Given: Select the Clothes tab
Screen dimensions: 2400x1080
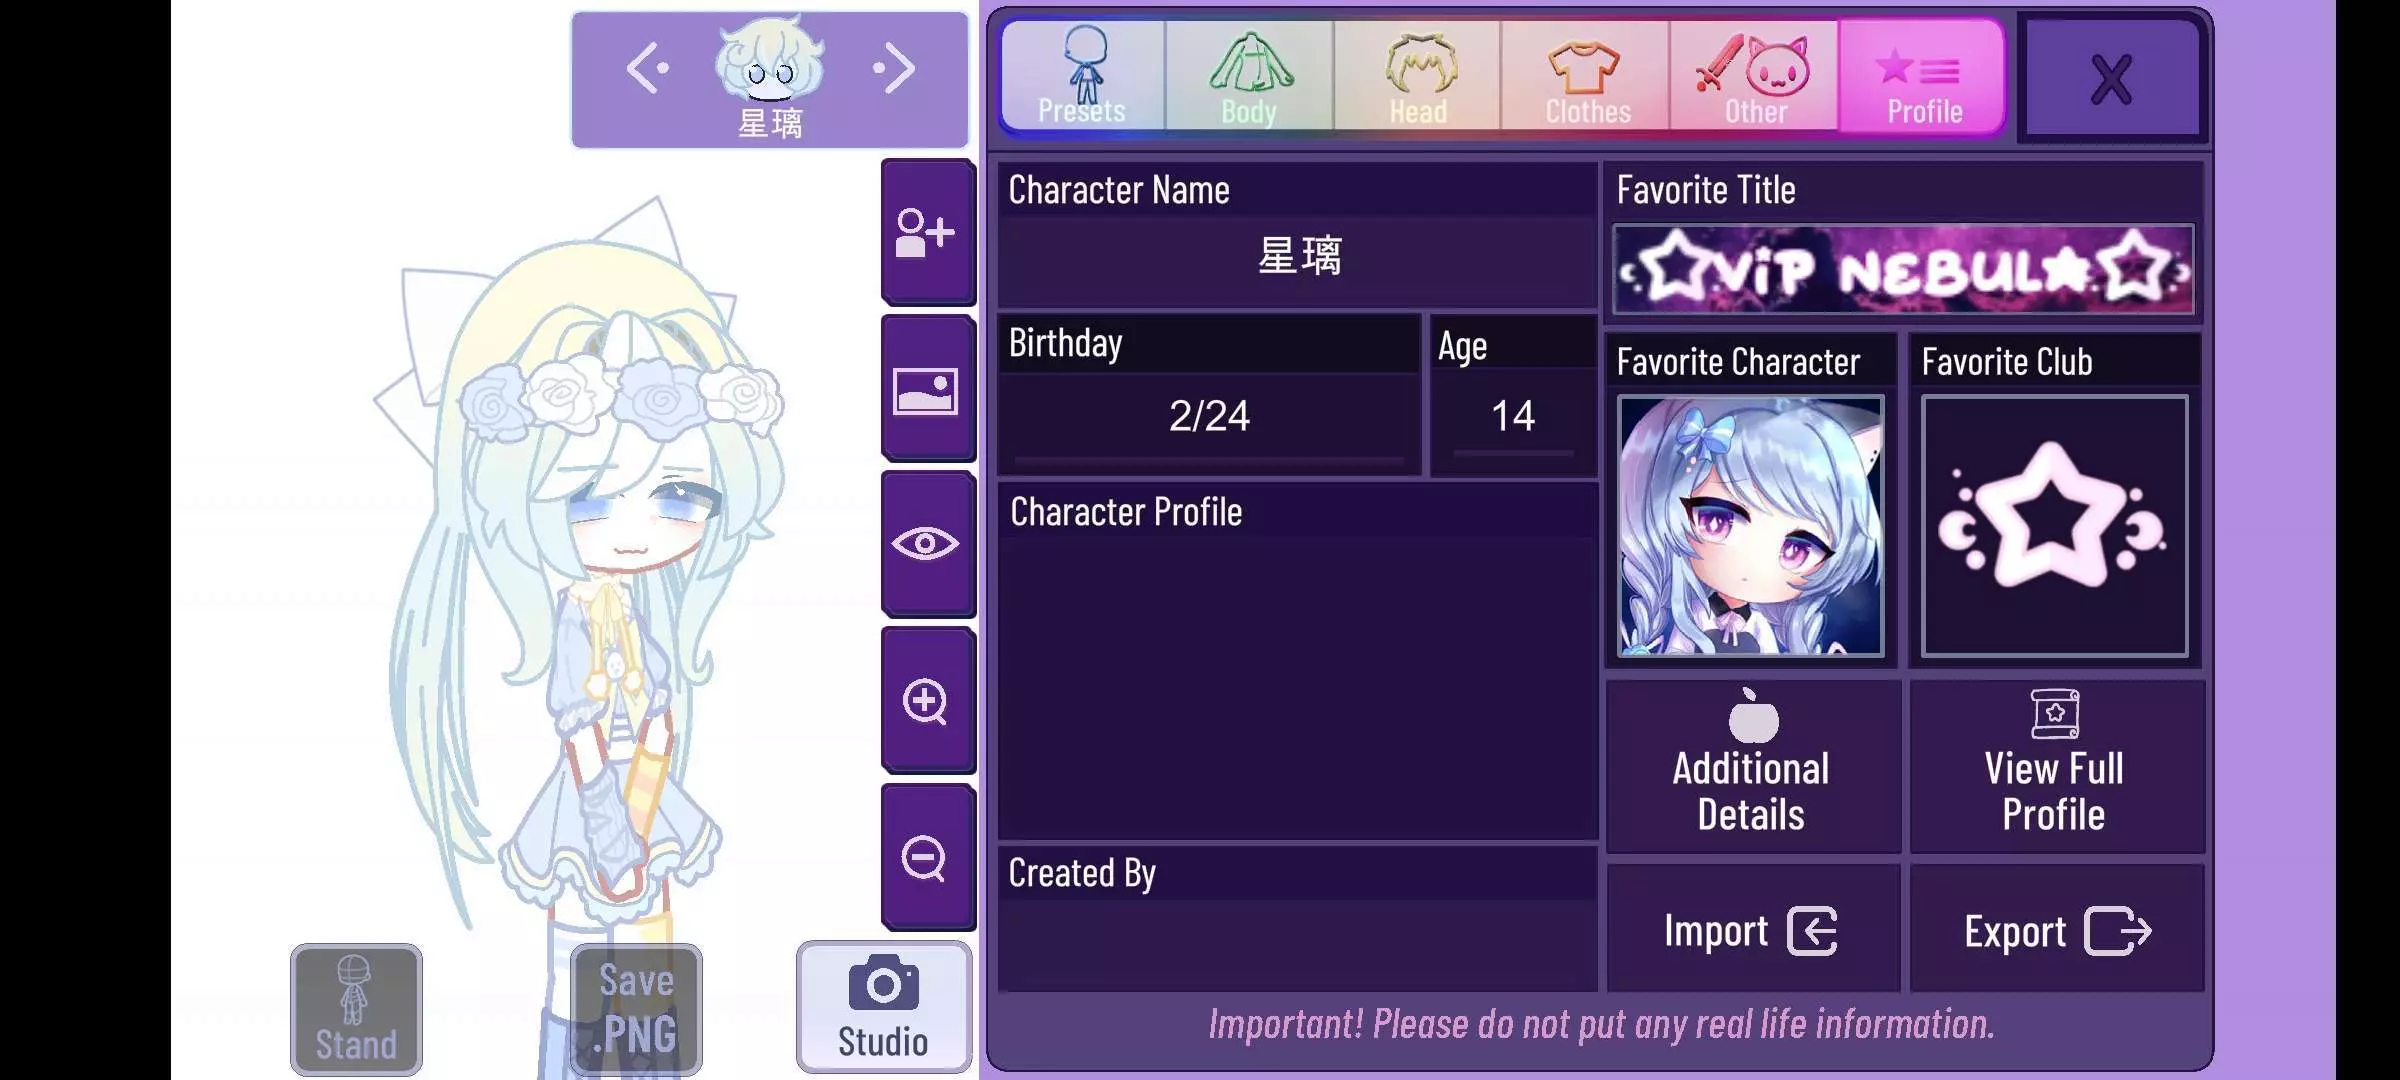Looking at the screenshot, I should 1586,76.
